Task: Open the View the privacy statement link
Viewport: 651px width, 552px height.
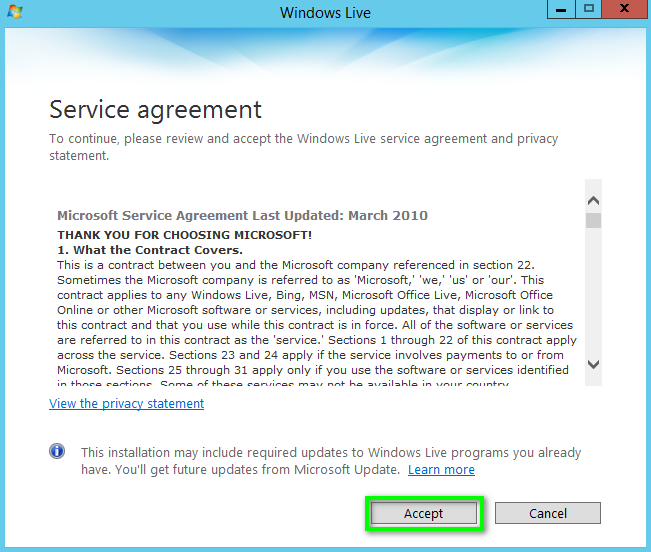Action: click(126, 403)
